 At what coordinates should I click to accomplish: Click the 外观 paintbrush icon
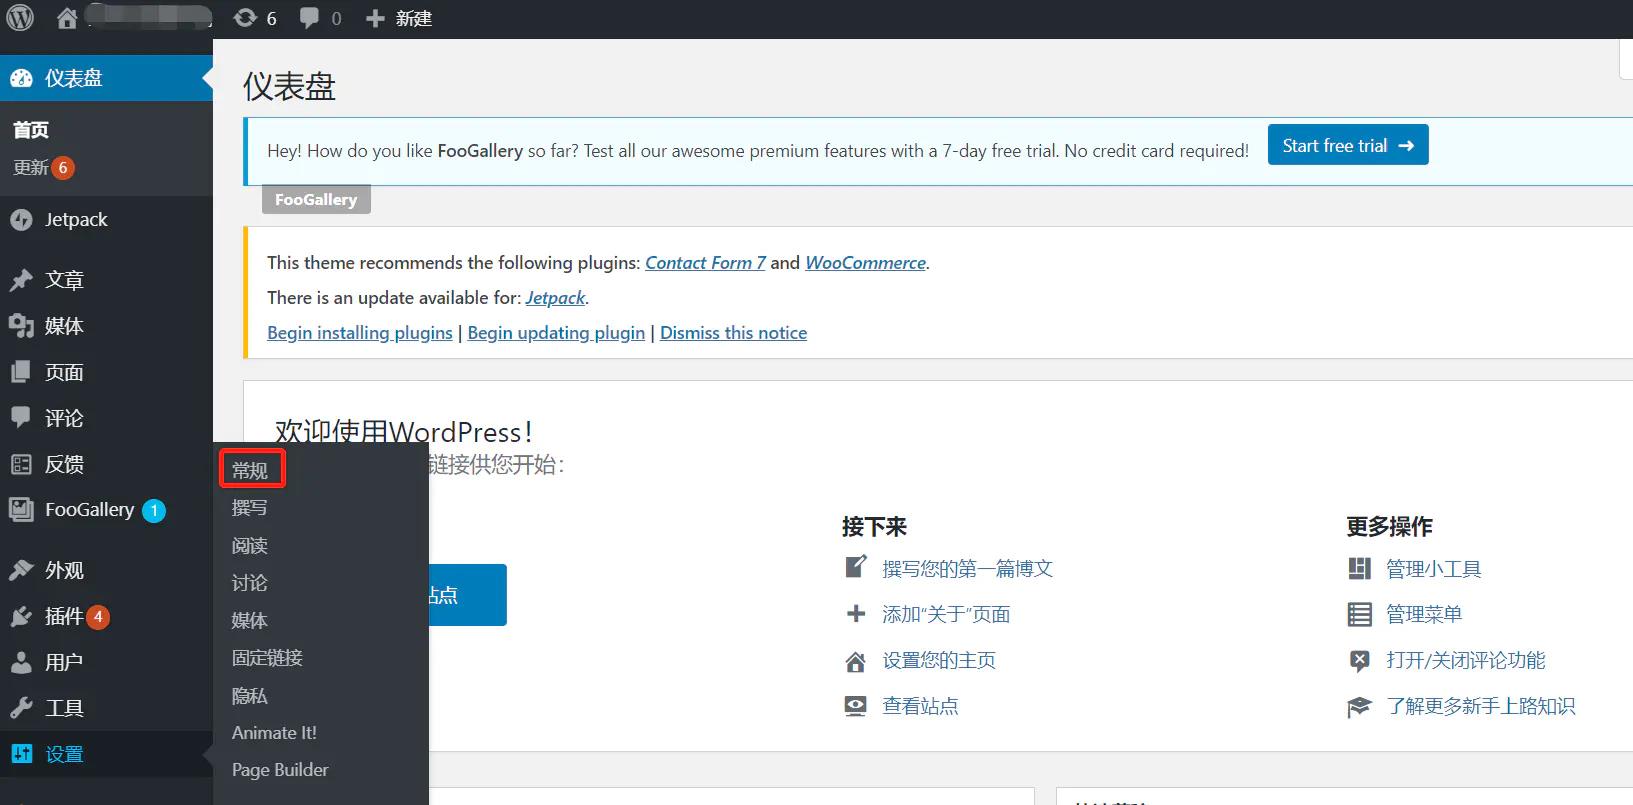pyautogui.click(x=21, y=570)
